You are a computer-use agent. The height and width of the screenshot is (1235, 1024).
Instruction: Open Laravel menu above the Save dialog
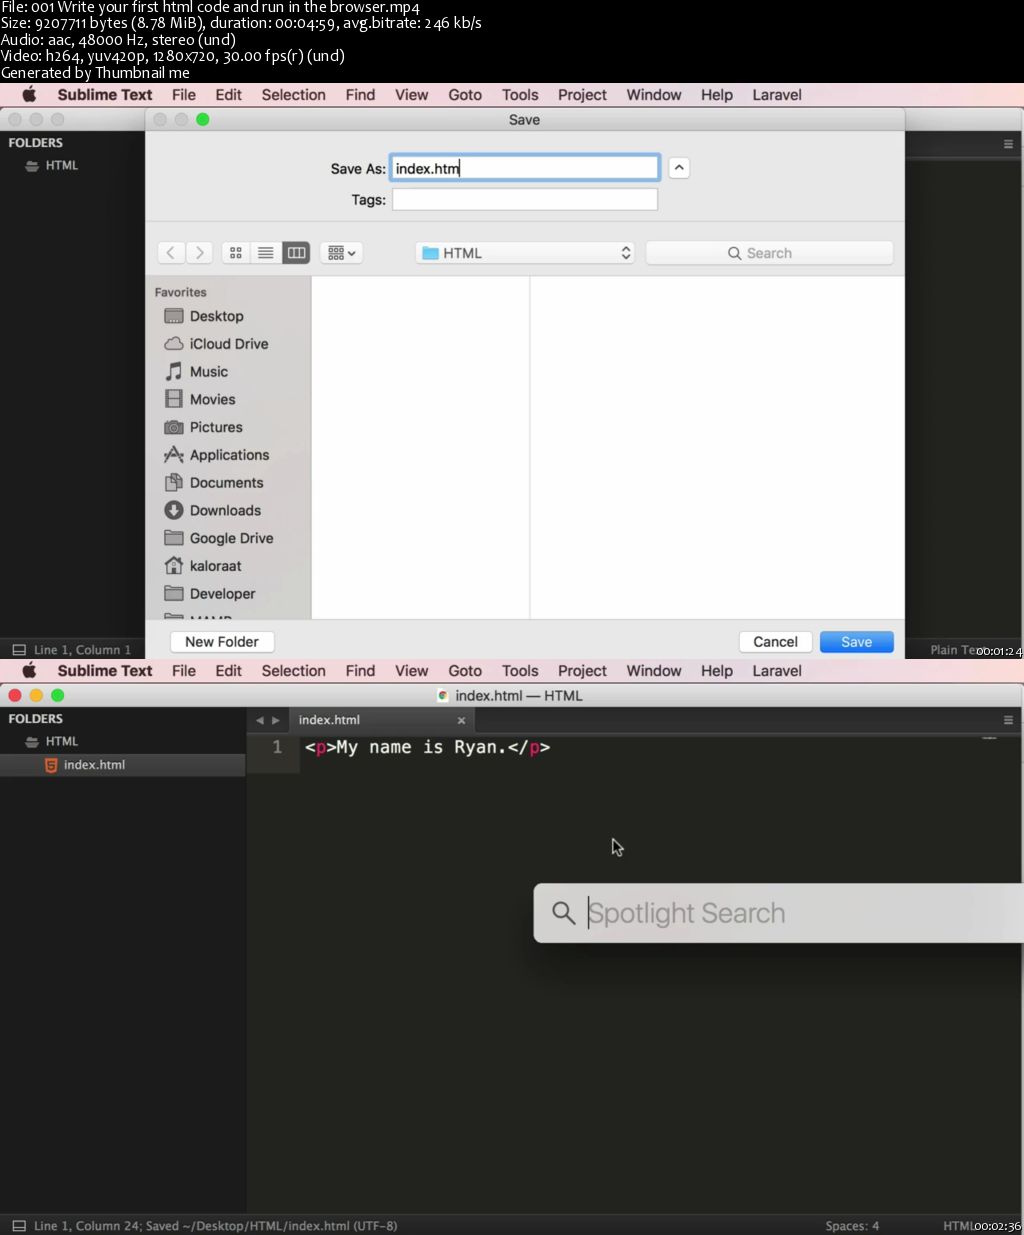777,95
